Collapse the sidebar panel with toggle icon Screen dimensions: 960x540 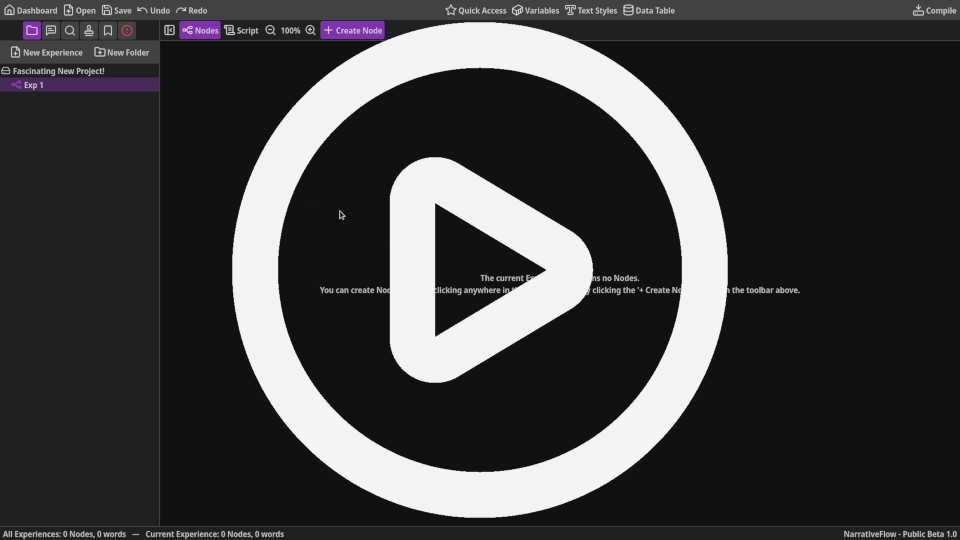170,31
